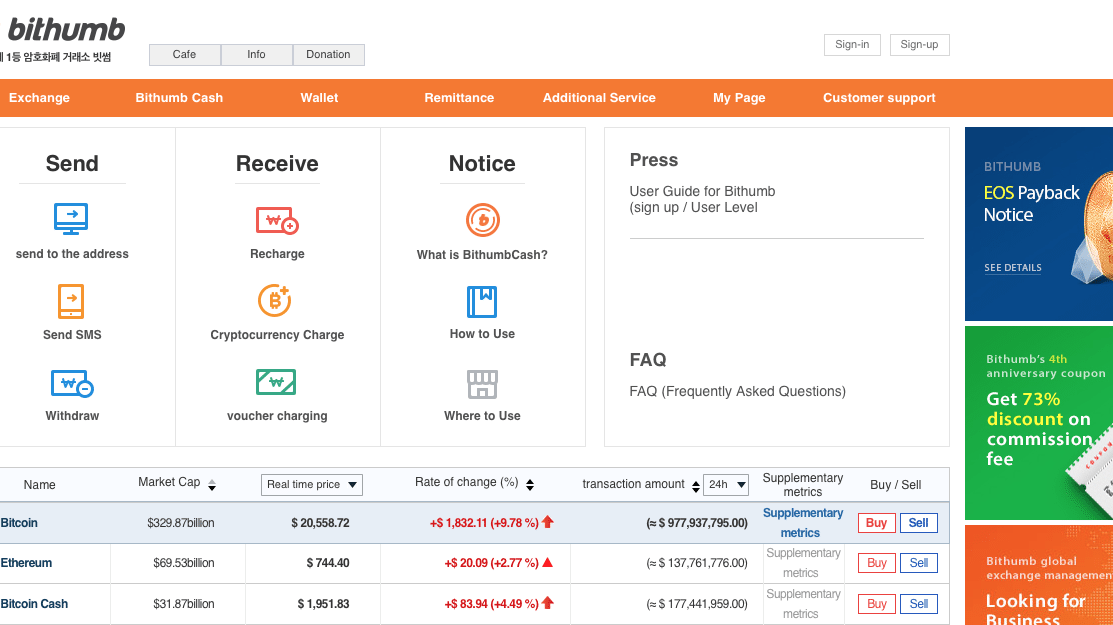Viewport: 1113px width, 625px height.
Task: Open the Bitcoin coin name link
Action: [19, 523]
